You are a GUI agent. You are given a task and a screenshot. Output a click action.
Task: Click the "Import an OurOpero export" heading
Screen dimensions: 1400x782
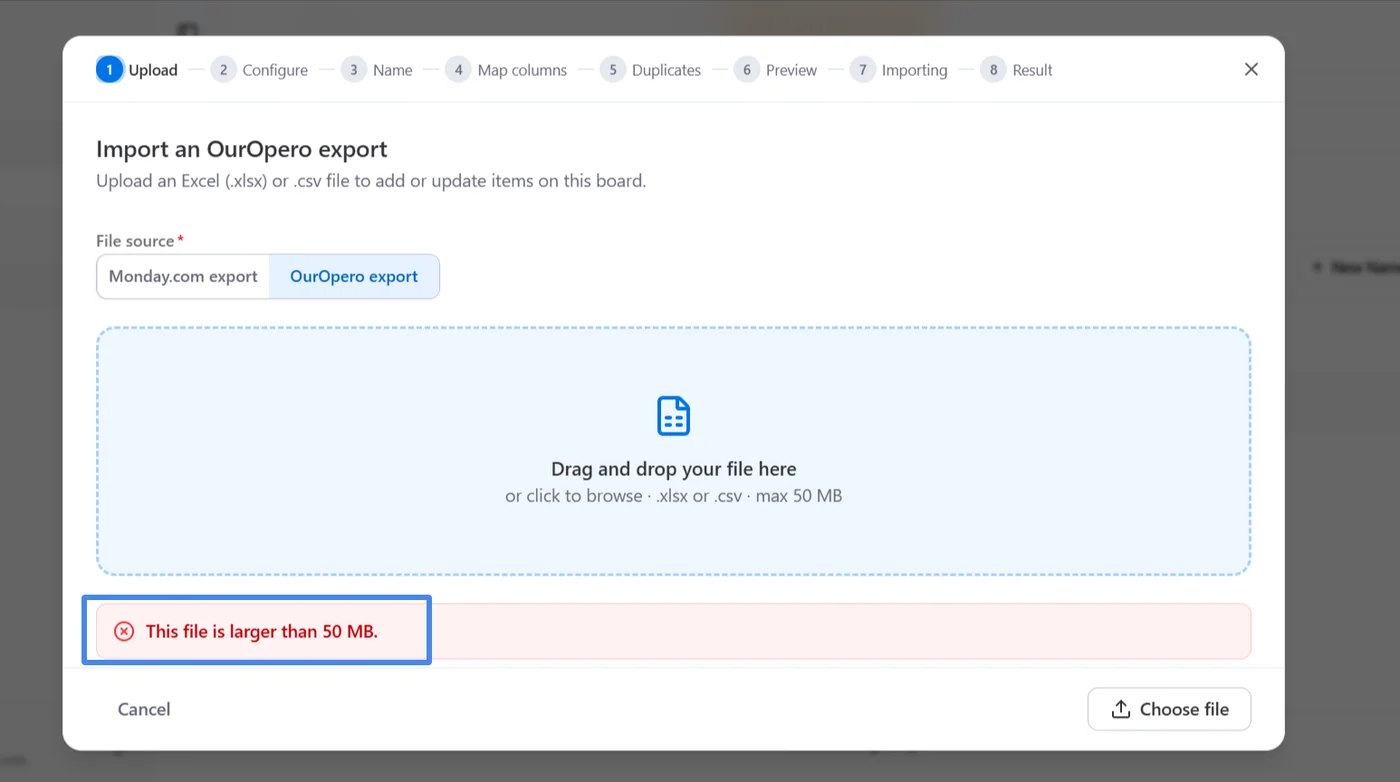[x=242, y=150]
